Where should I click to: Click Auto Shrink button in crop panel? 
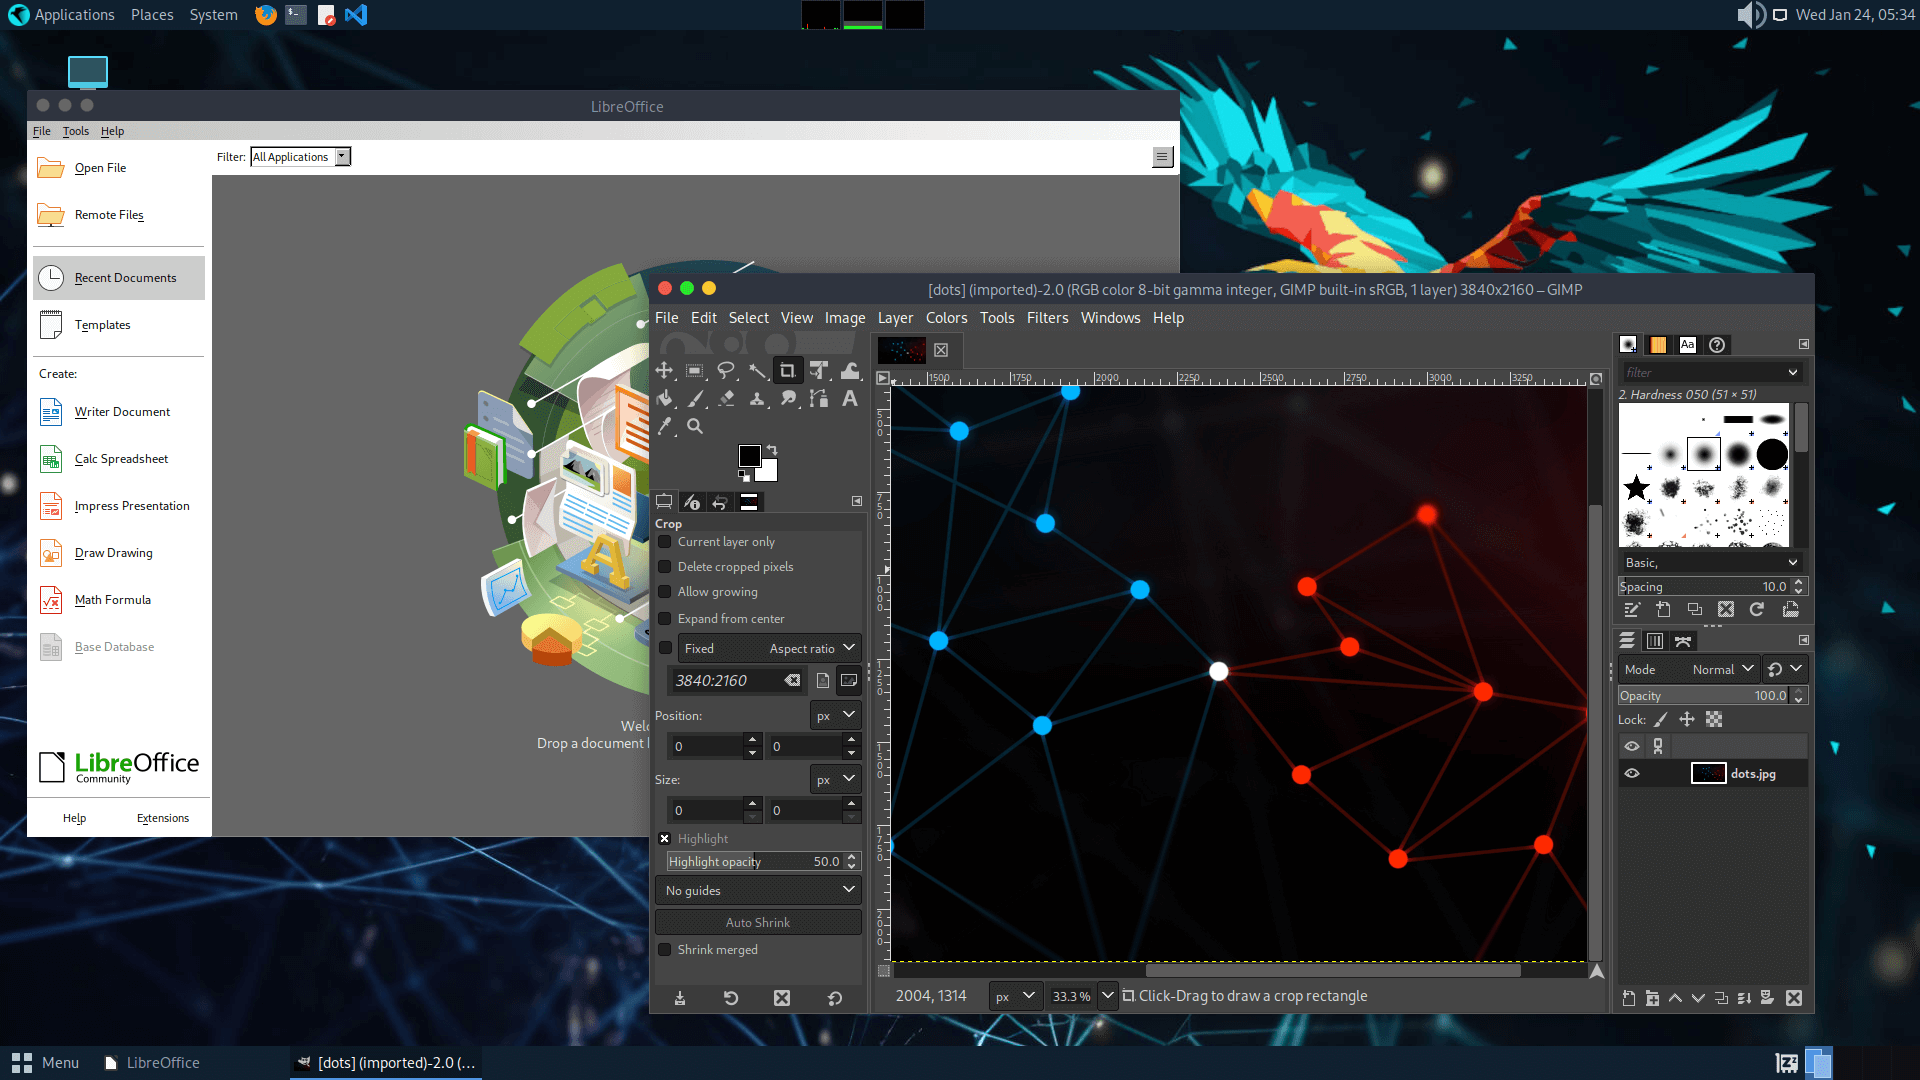(x=757, y=920)
